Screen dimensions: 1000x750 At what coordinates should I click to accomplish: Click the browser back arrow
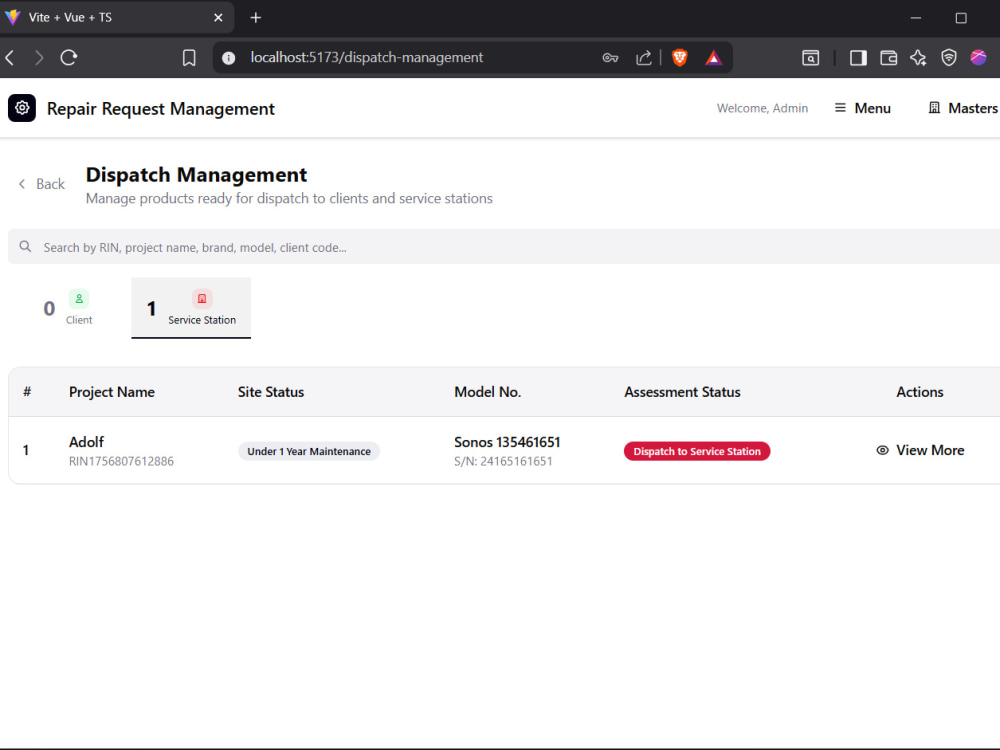coord(10,58)
